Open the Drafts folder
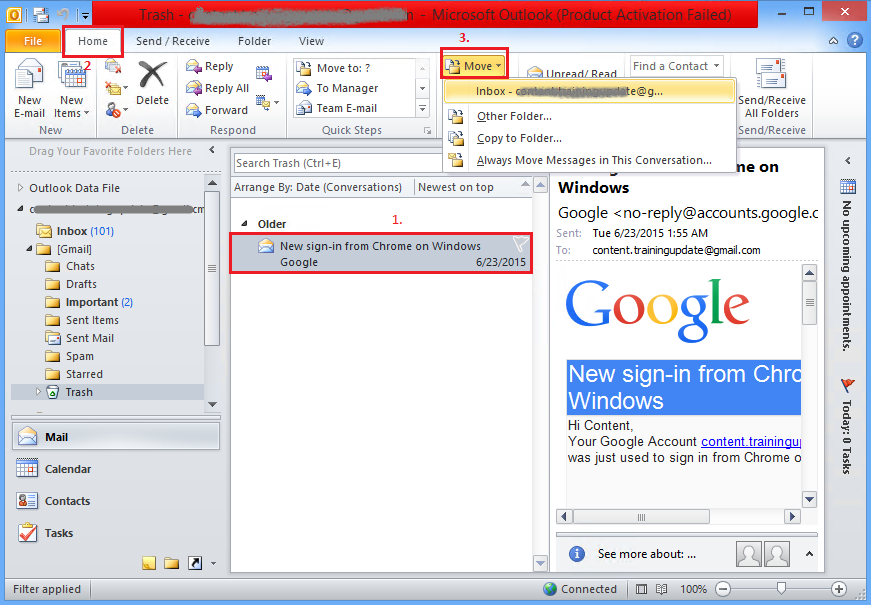Screen dimensions: 871x605 [81, 284]
